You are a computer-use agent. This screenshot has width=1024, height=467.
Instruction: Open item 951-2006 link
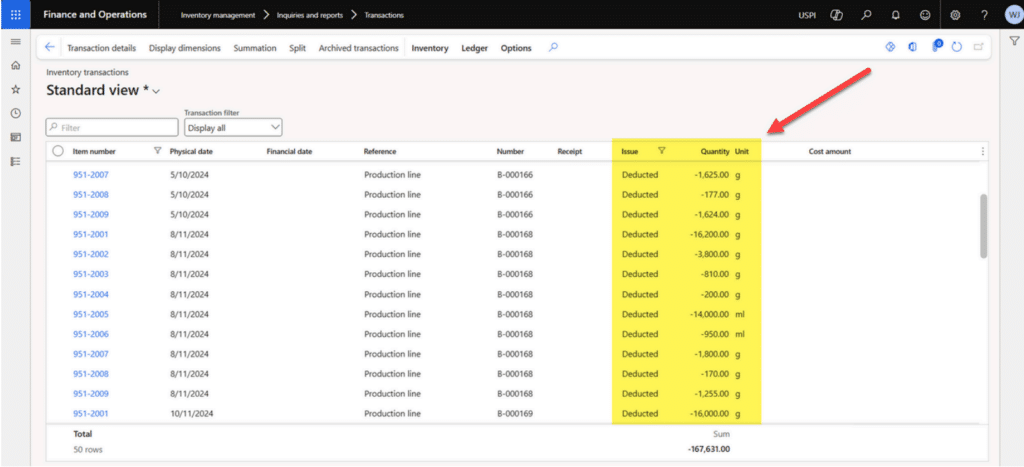(91, 334)
